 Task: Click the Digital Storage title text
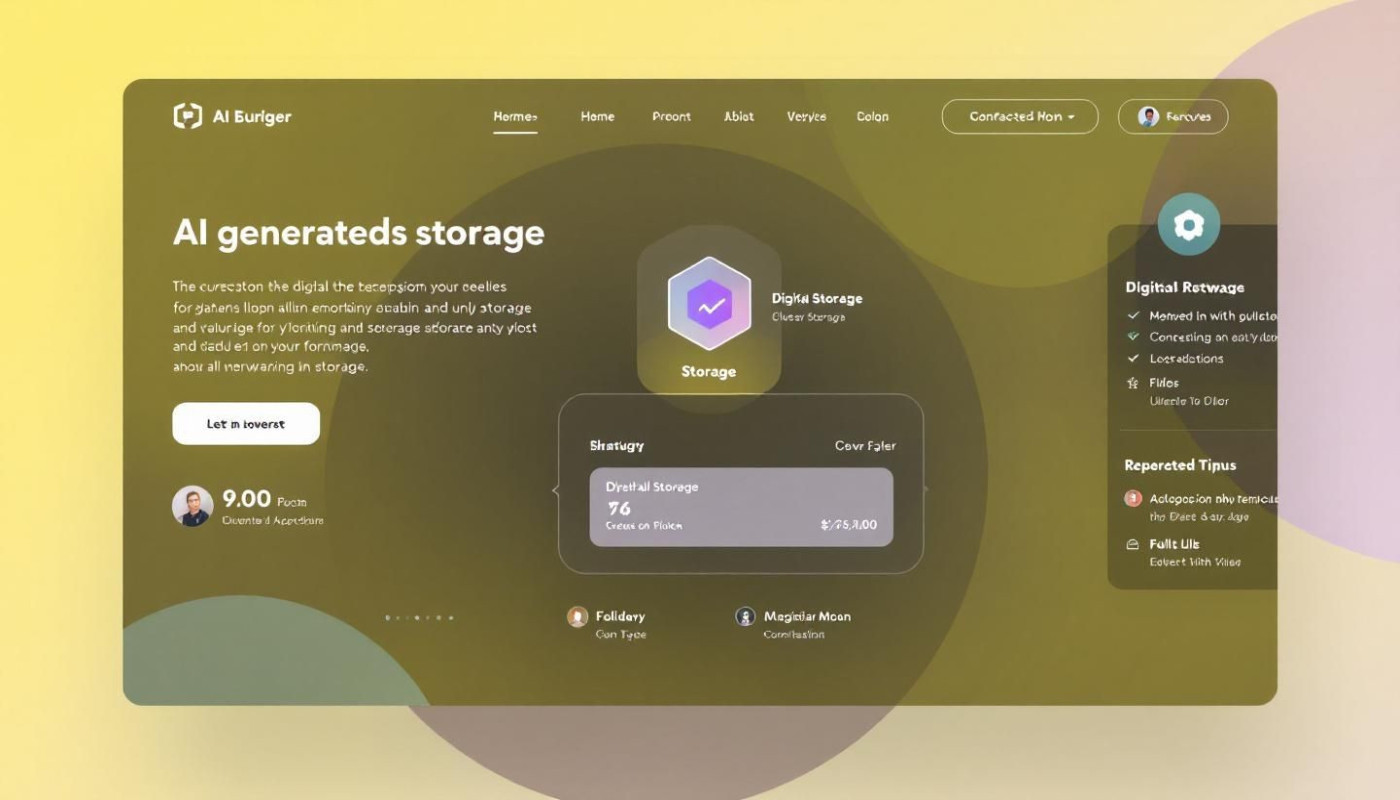(x=817, y=298)
